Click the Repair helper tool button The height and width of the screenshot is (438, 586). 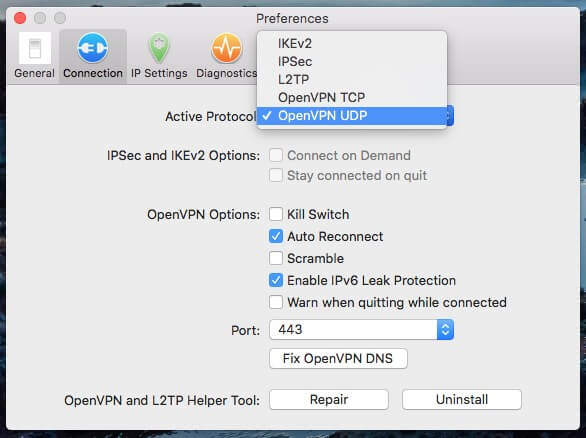(329, 400)
